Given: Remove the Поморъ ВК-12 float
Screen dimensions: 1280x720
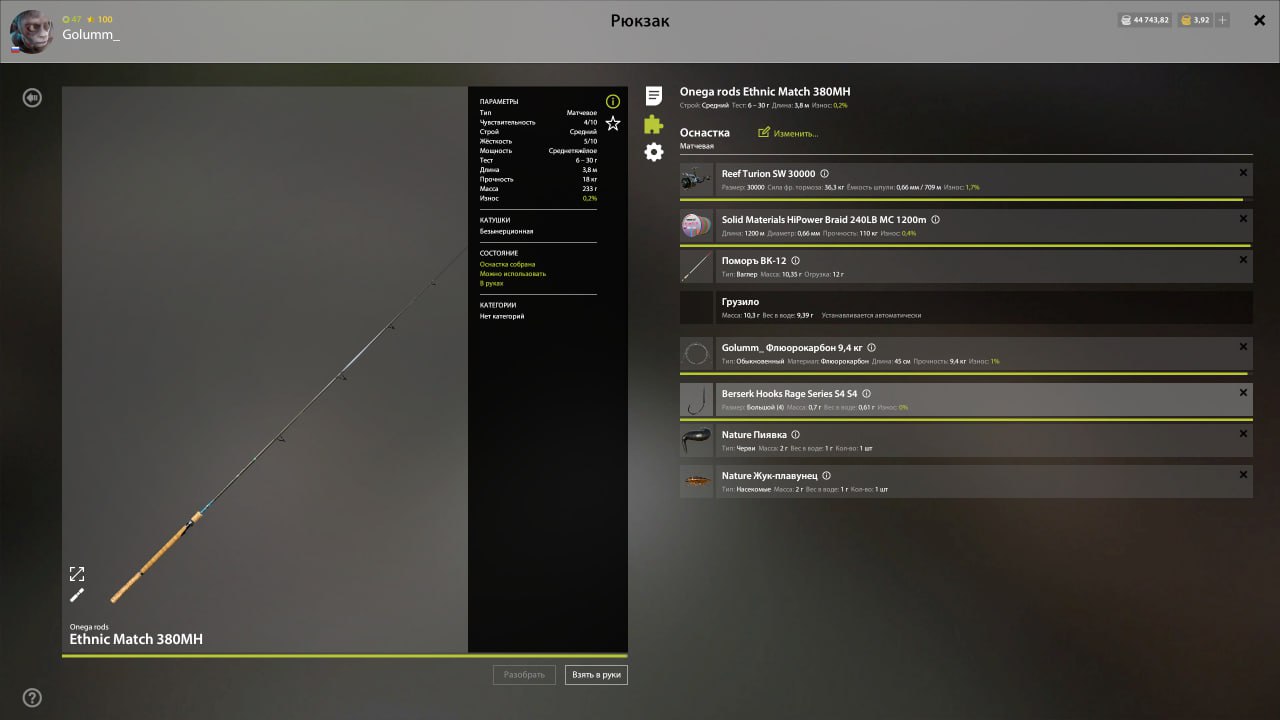Looking at the screenshot, I should point(1243,260).
